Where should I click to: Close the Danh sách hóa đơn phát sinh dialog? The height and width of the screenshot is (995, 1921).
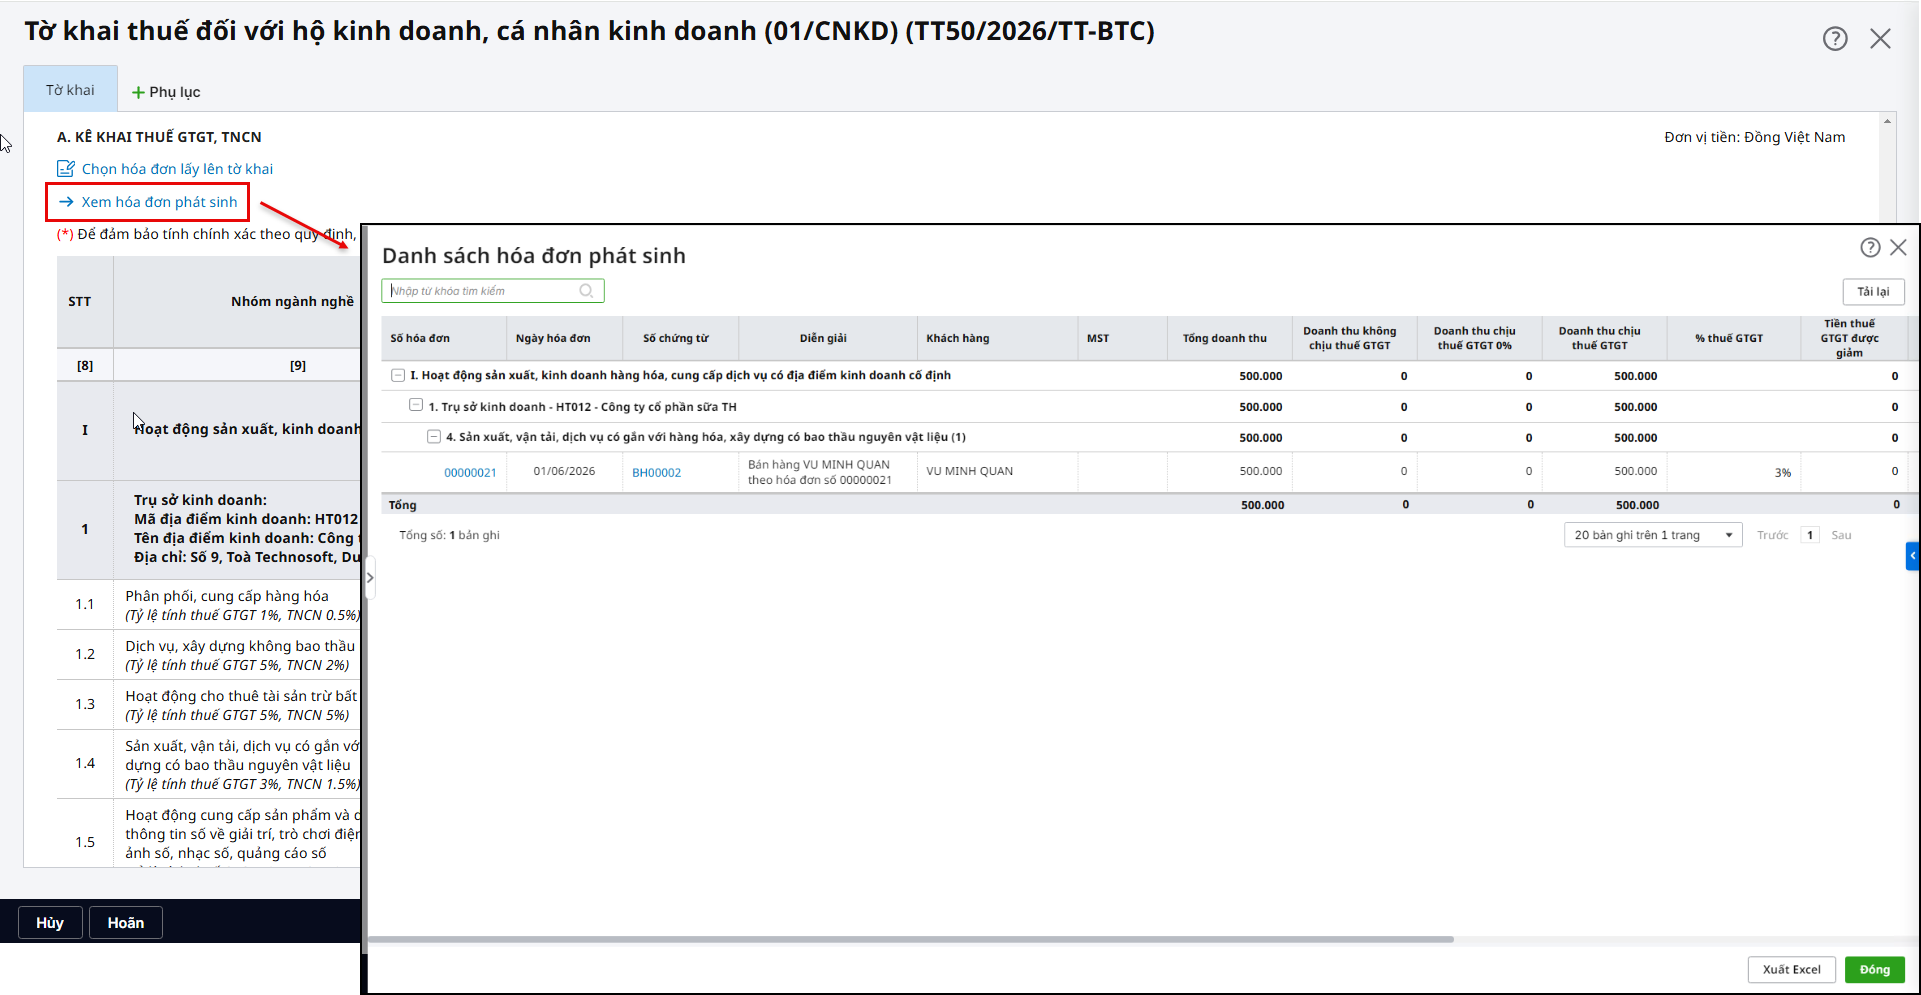1898,247
